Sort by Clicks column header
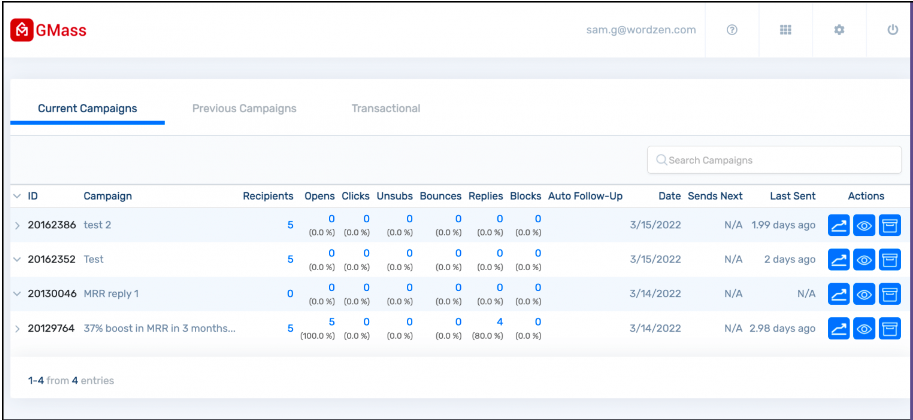The image size is (913, 420). click(x=355, y=196)
